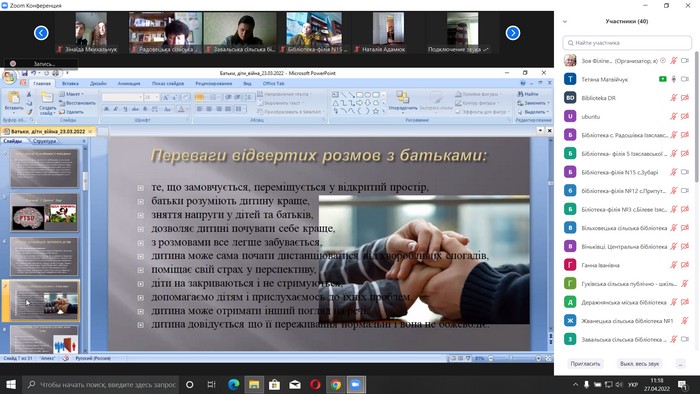Show next gallery page of videos

click(x=512, y=33)
